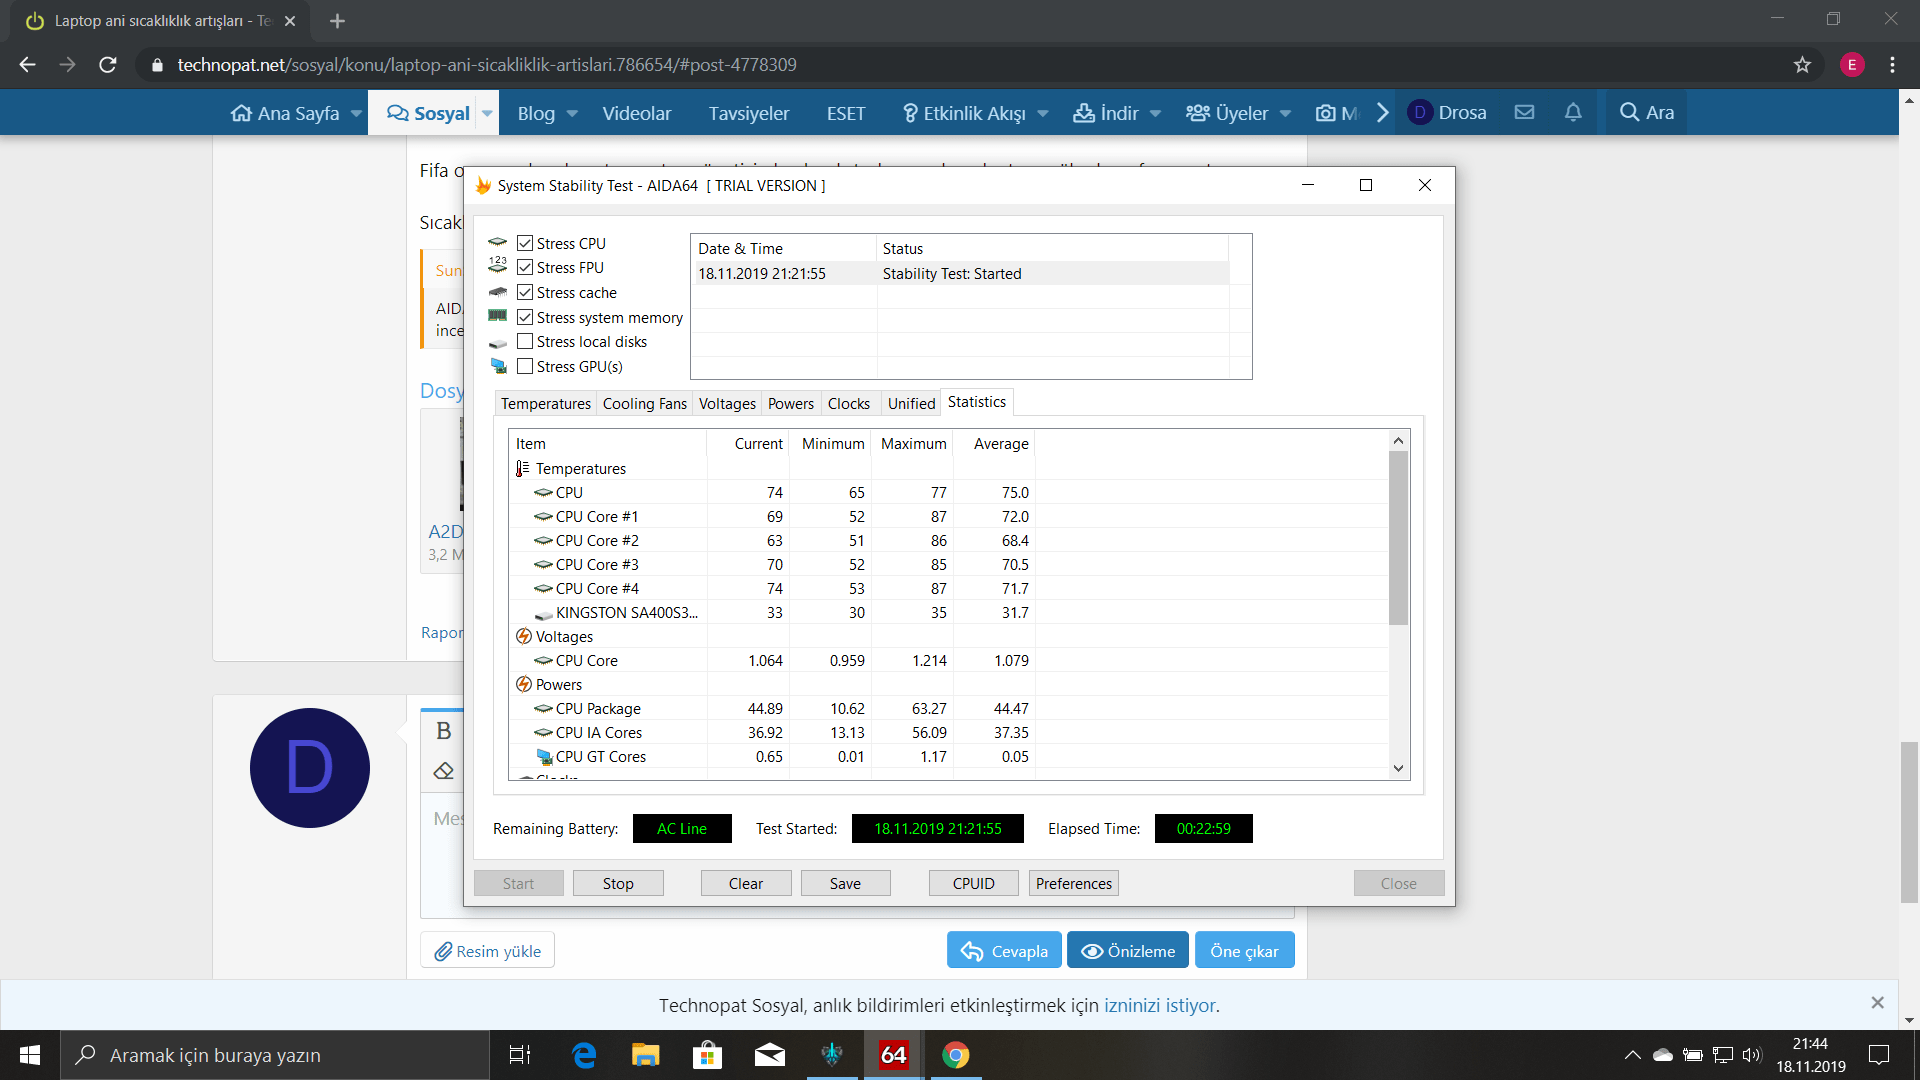The image size is (1920, 1080).
Task: Open Microsoft Store taskbar icon
Action: point(707,1055)
